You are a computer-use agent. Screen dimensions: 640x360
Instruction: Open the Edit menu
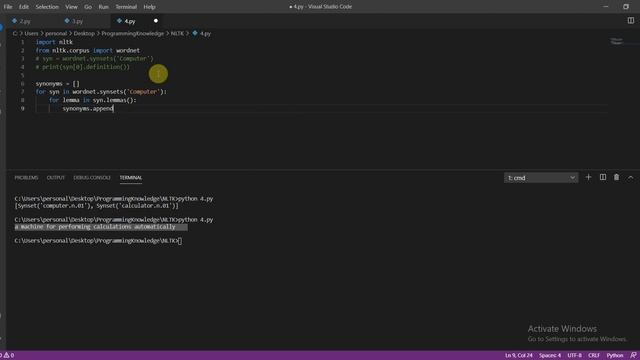click(24, 7)
